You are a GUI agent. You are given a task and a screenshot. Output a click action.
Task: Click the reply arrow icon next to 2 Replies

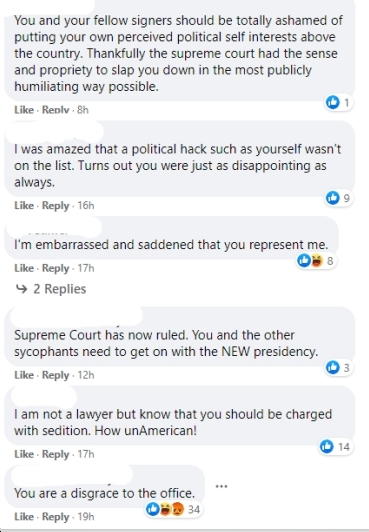22,289
